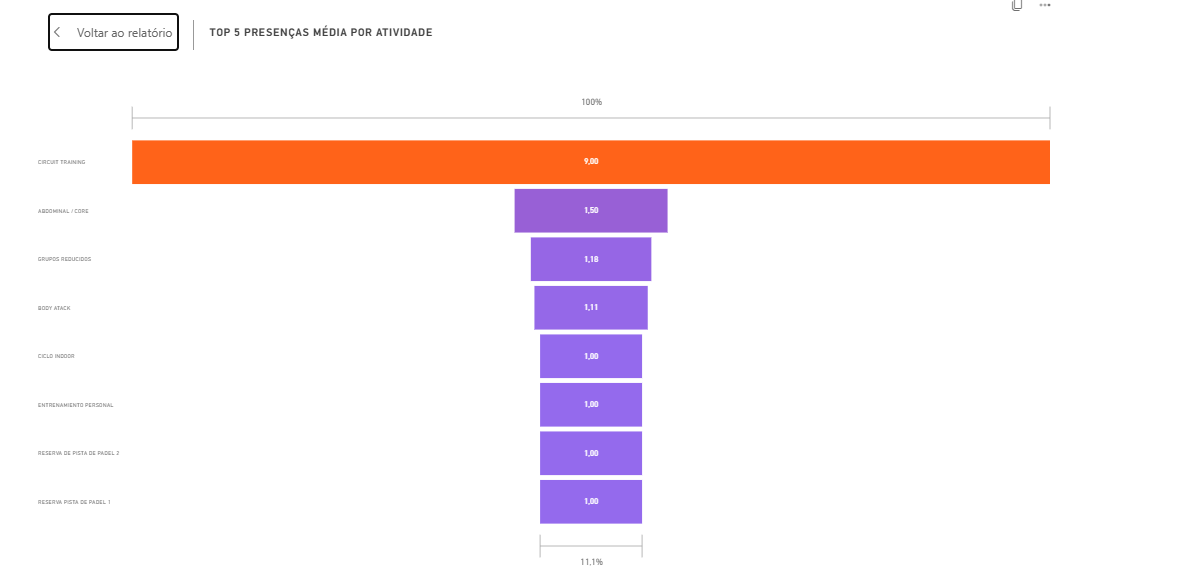This screenshot has height=575, width=1191.
Task: Click the Entrenamiento Personal category label
Action: pyautogui.click(x=76, y=405)
